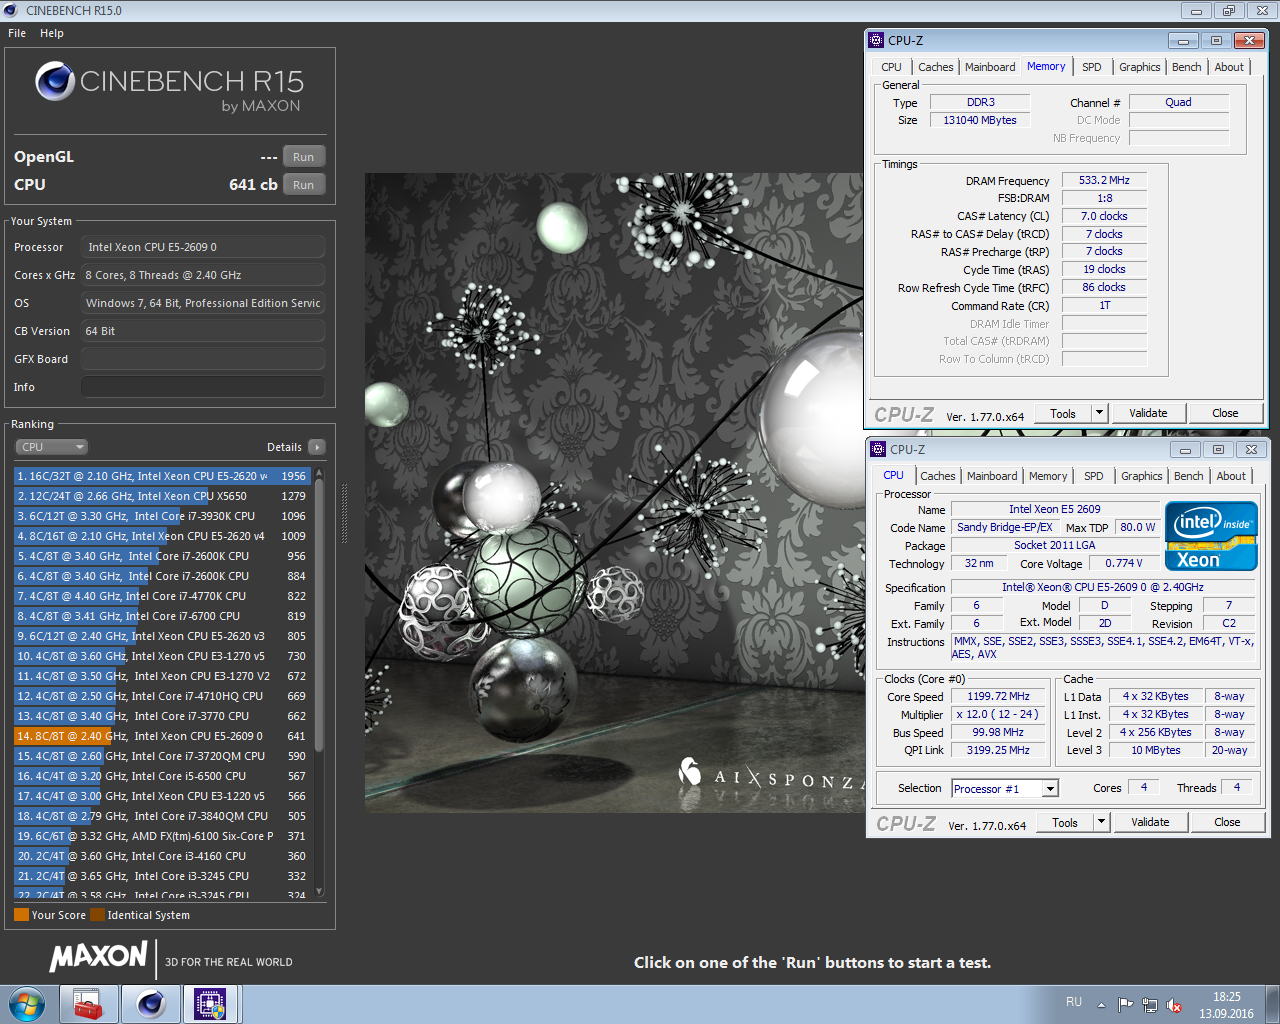Switch to Graphics tab in lower CPU-Z
1280x1024 pixels.
[x=1141, y=476]
